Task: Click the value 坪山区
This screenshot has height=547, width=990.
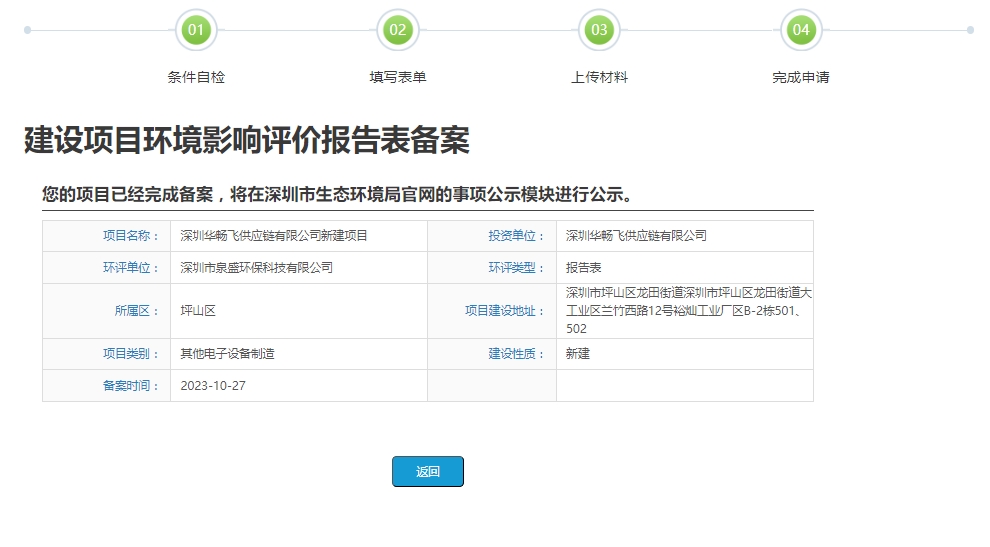Action: point(198,311)
